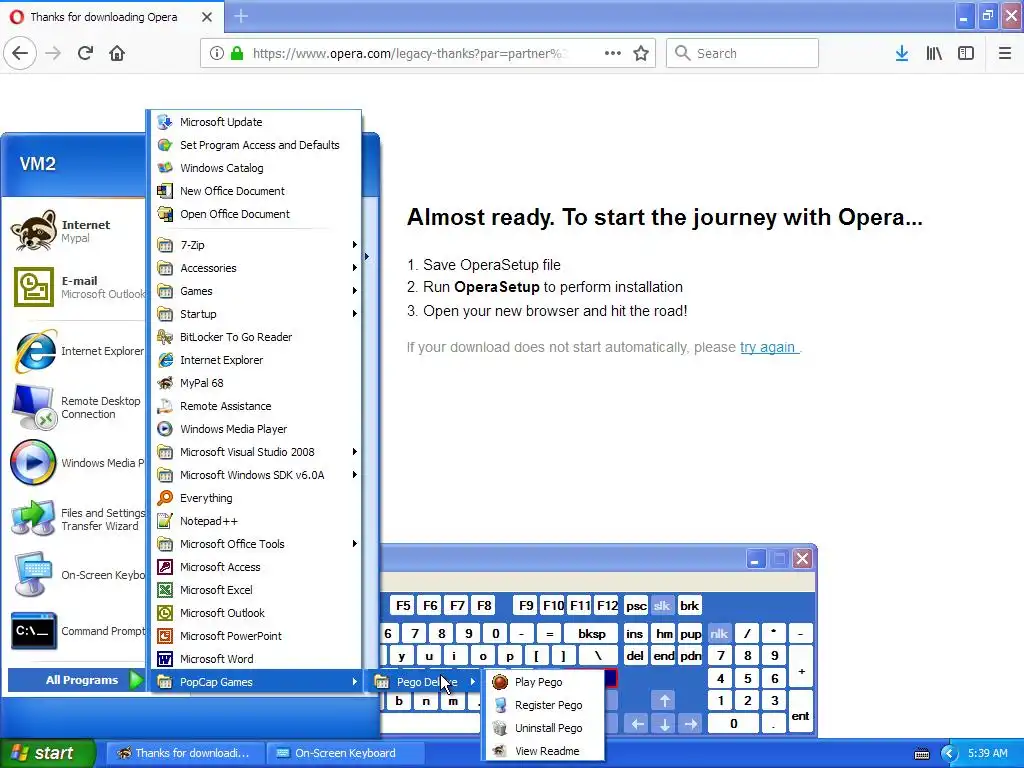
Task: Click the F12 key on On-Screen Keyboard
Action: (607, 605)
